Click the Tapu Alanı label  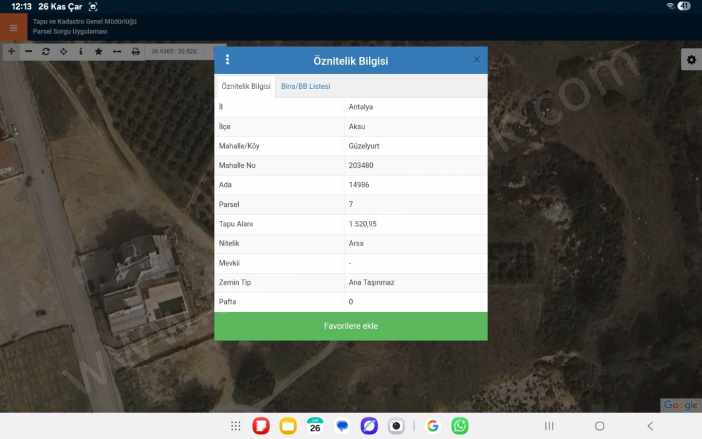coord(236,224)
